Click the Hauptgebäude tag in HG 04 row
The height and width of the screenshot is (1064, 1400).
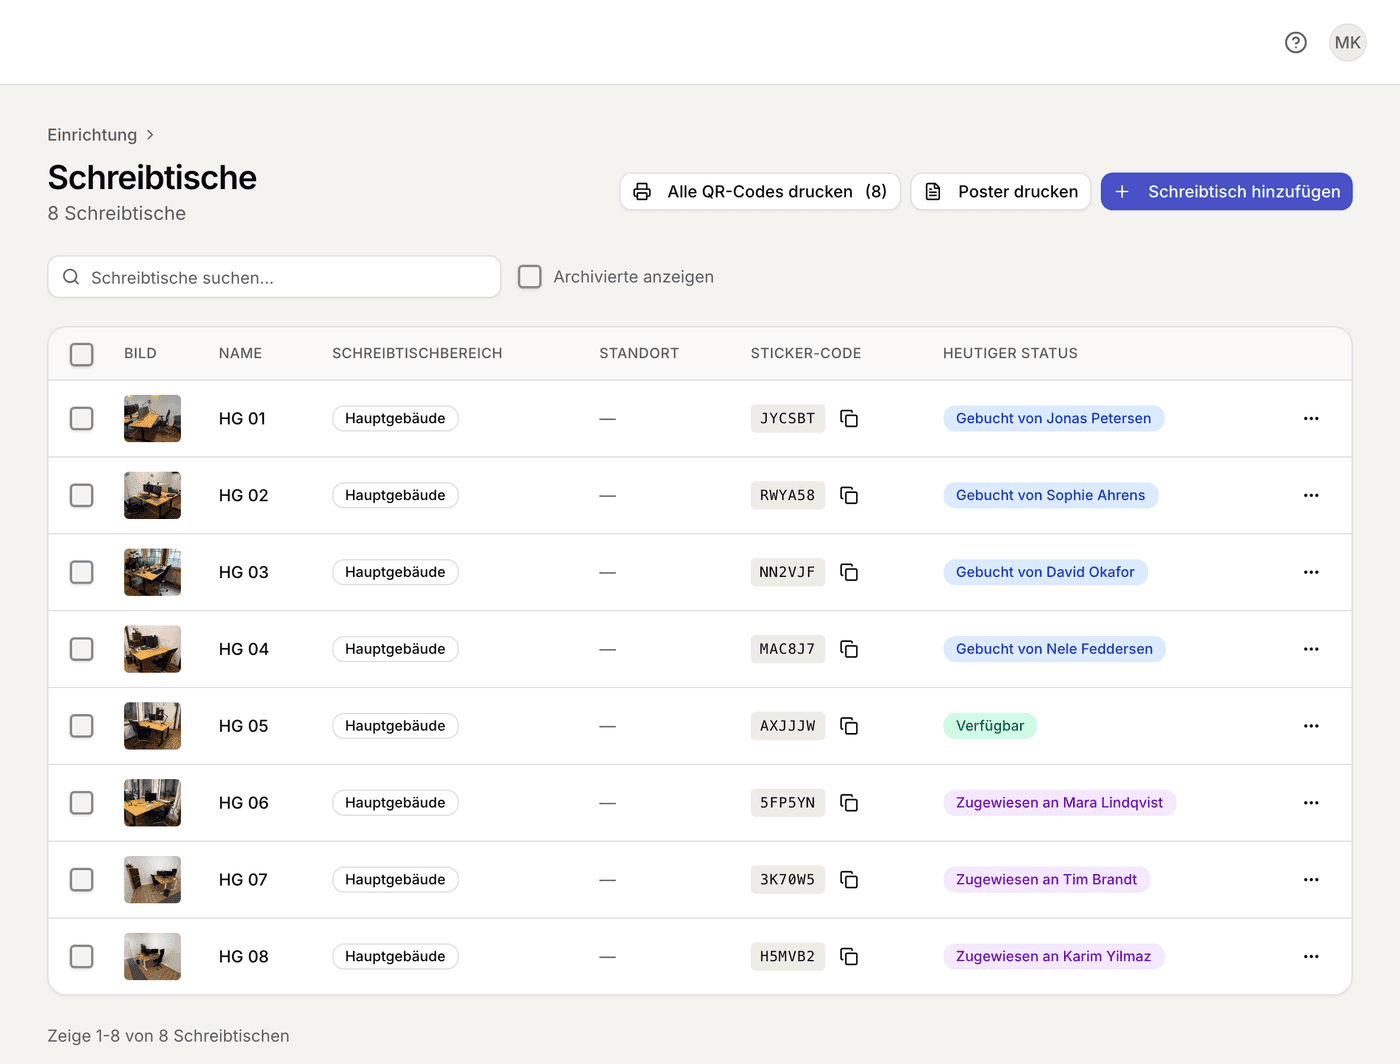pos(395,649)
